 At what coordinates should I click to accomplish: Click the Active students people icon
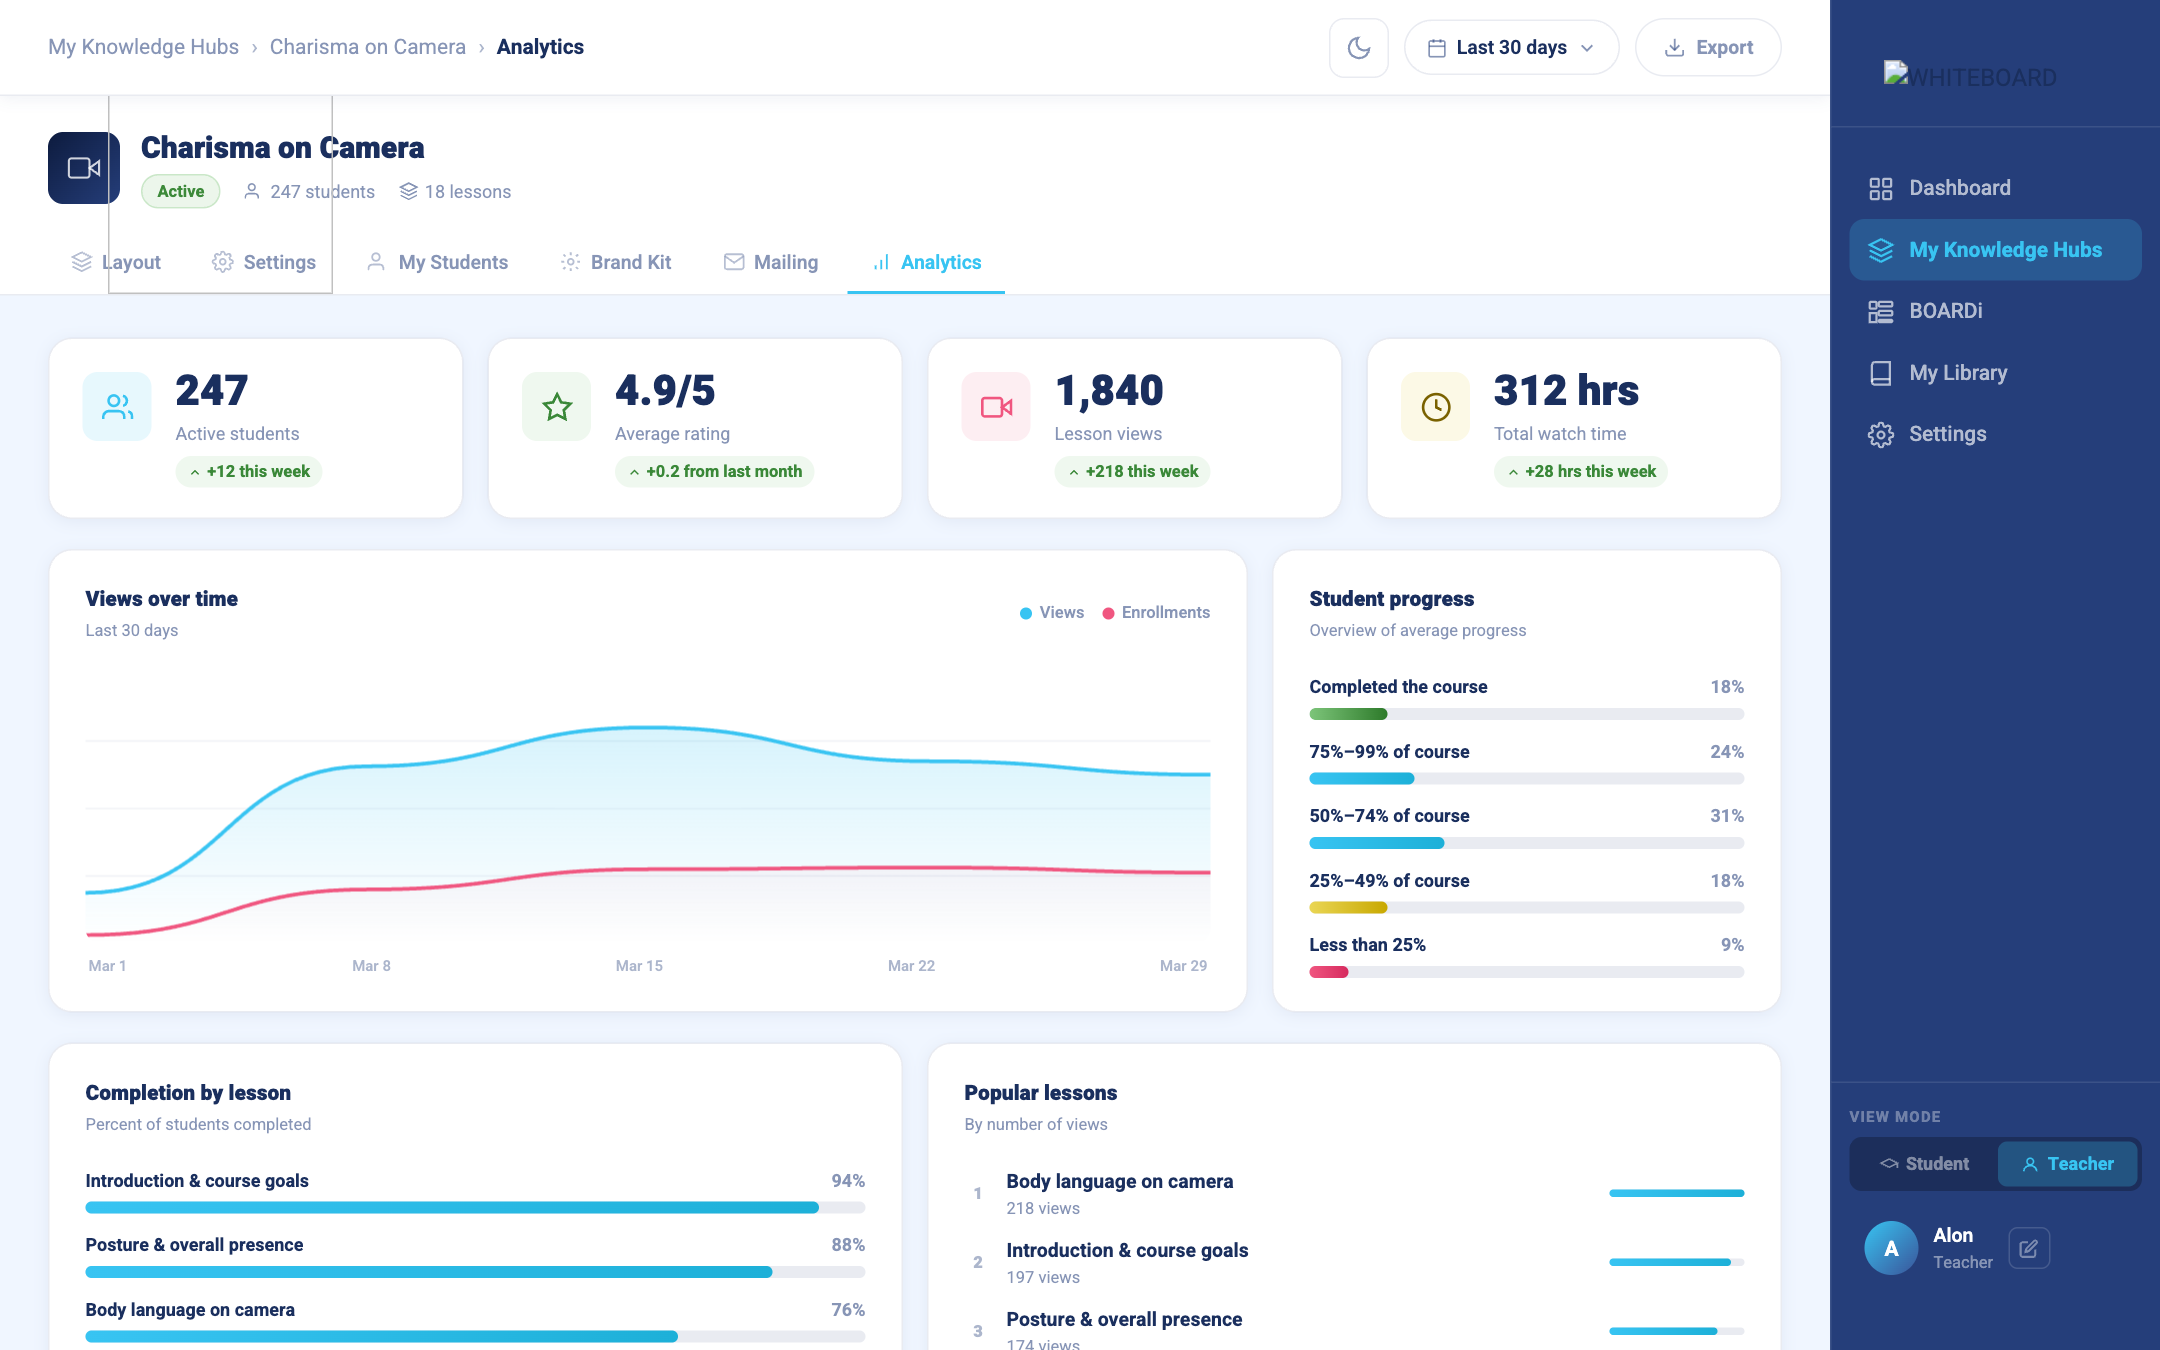(117, 407)
